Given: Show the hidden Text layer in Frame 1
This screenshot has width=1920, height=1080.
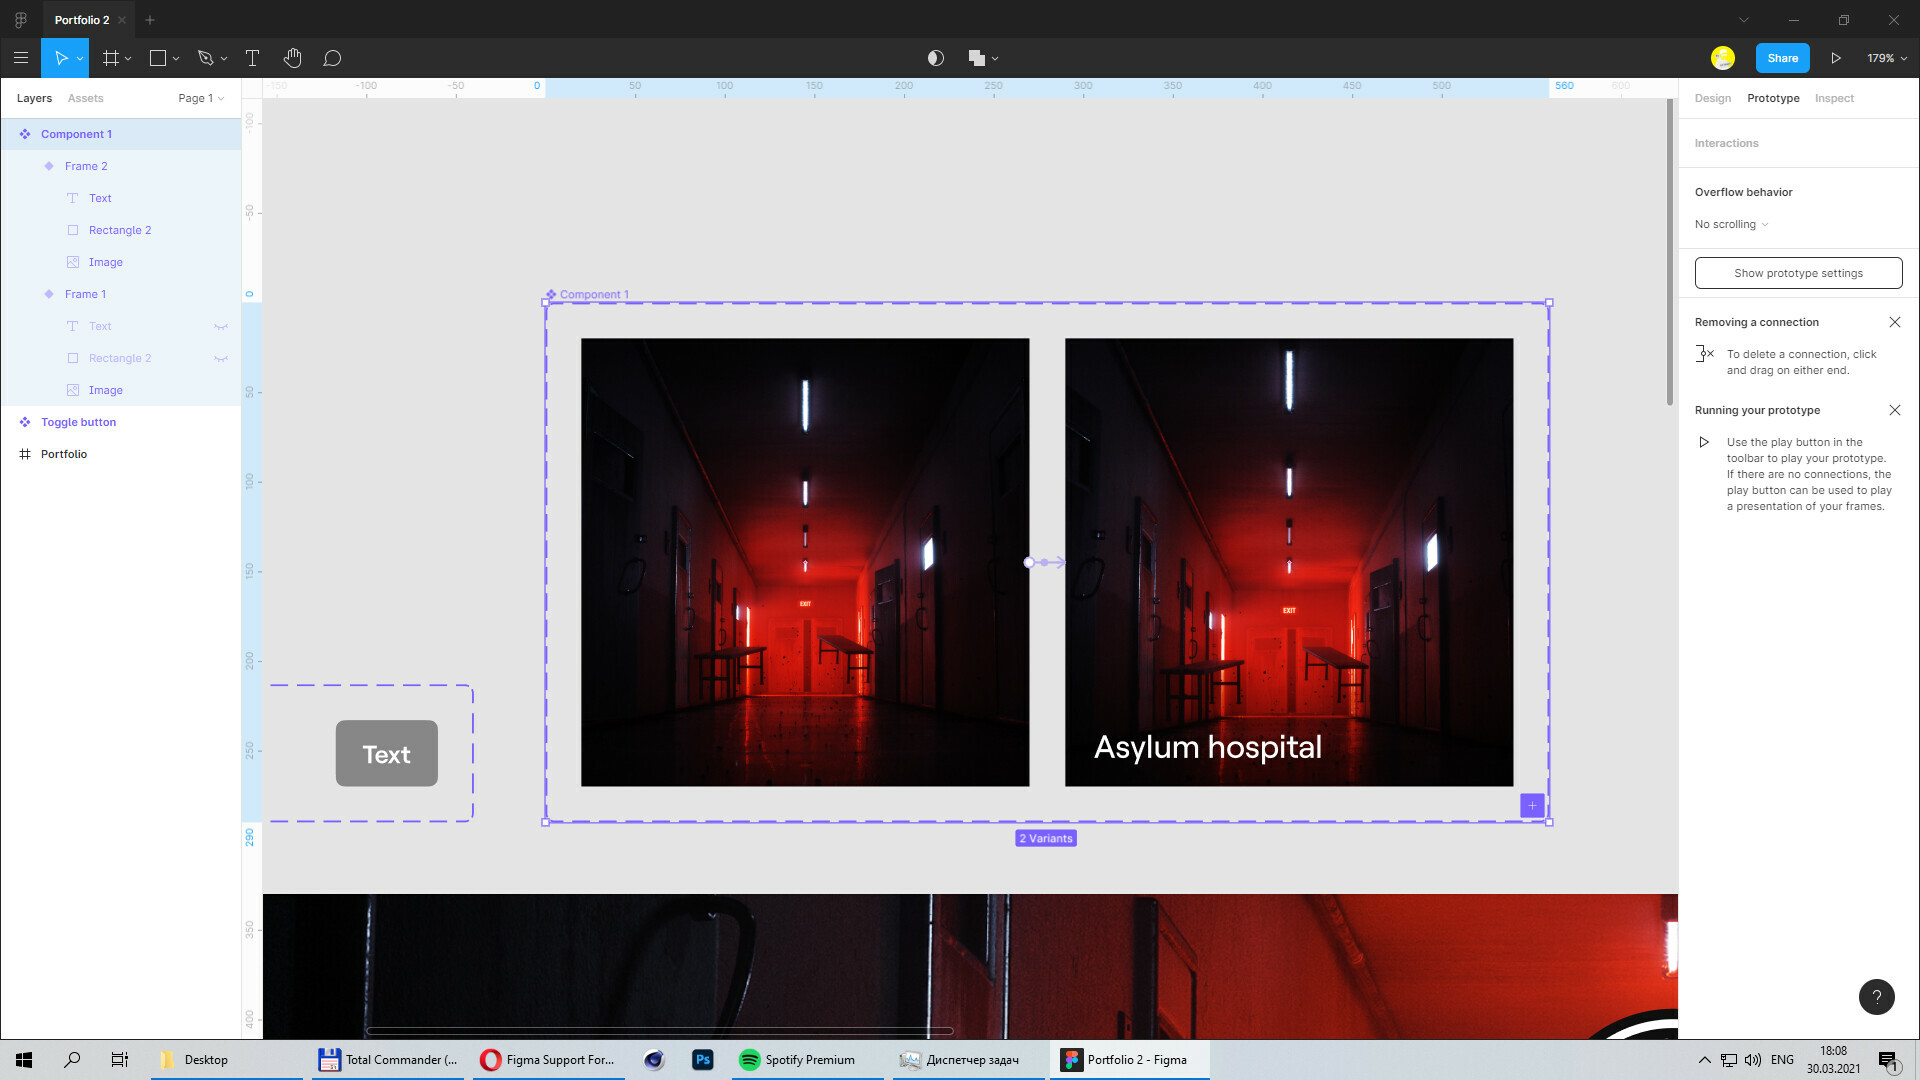Looking at the screenshot, I should tap(221, 326).
